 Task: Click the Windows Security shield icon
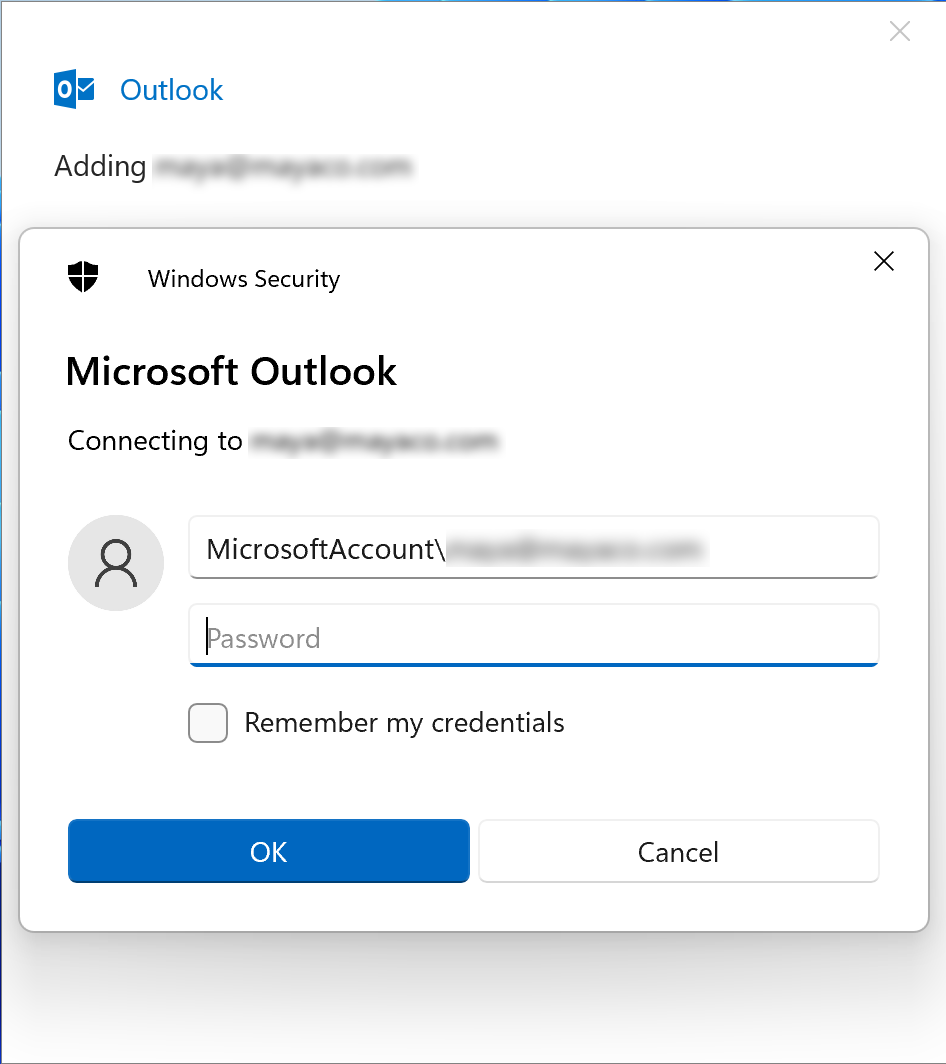(x=83, y=277)
